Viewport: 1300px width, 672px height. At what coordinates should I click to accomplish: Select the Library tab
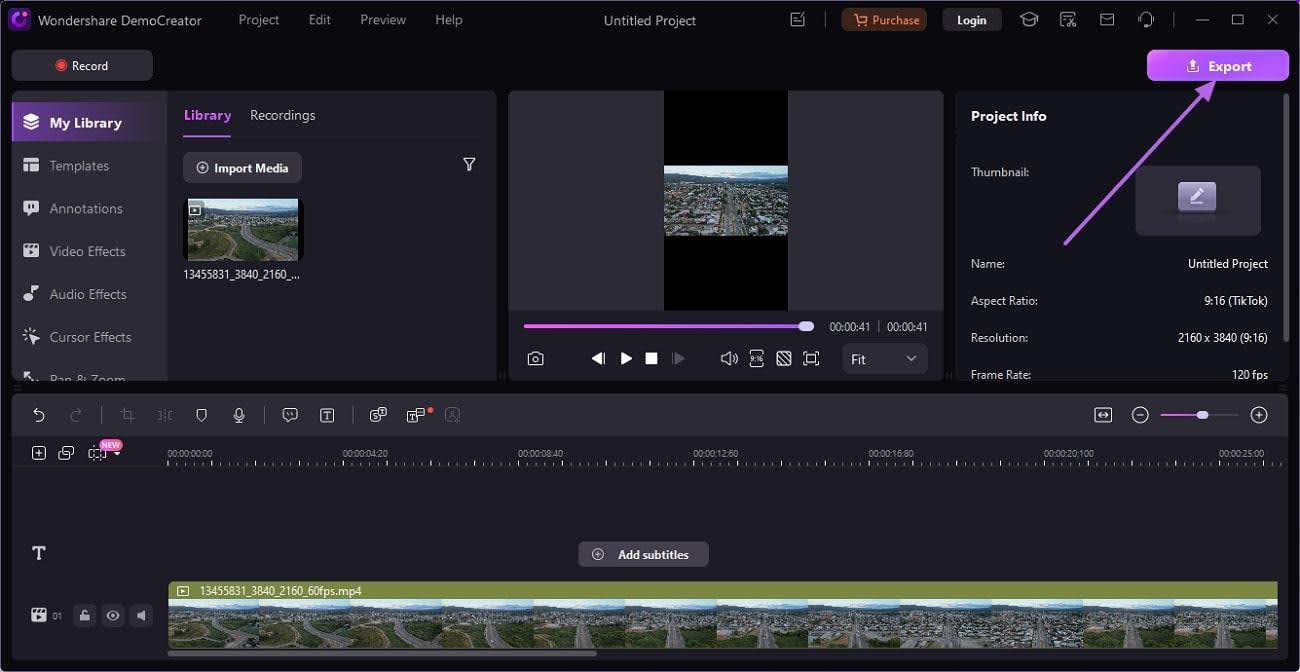tap(207, 115)
